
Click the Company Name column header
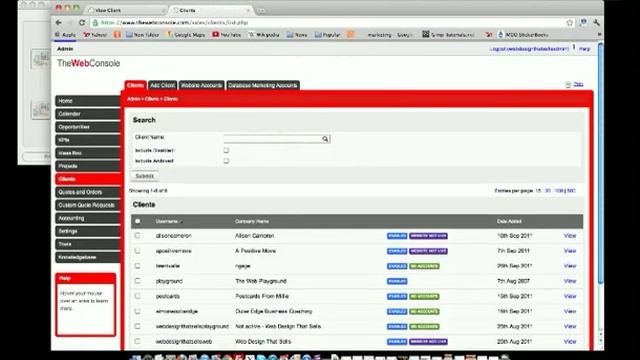tap(252, 221)
